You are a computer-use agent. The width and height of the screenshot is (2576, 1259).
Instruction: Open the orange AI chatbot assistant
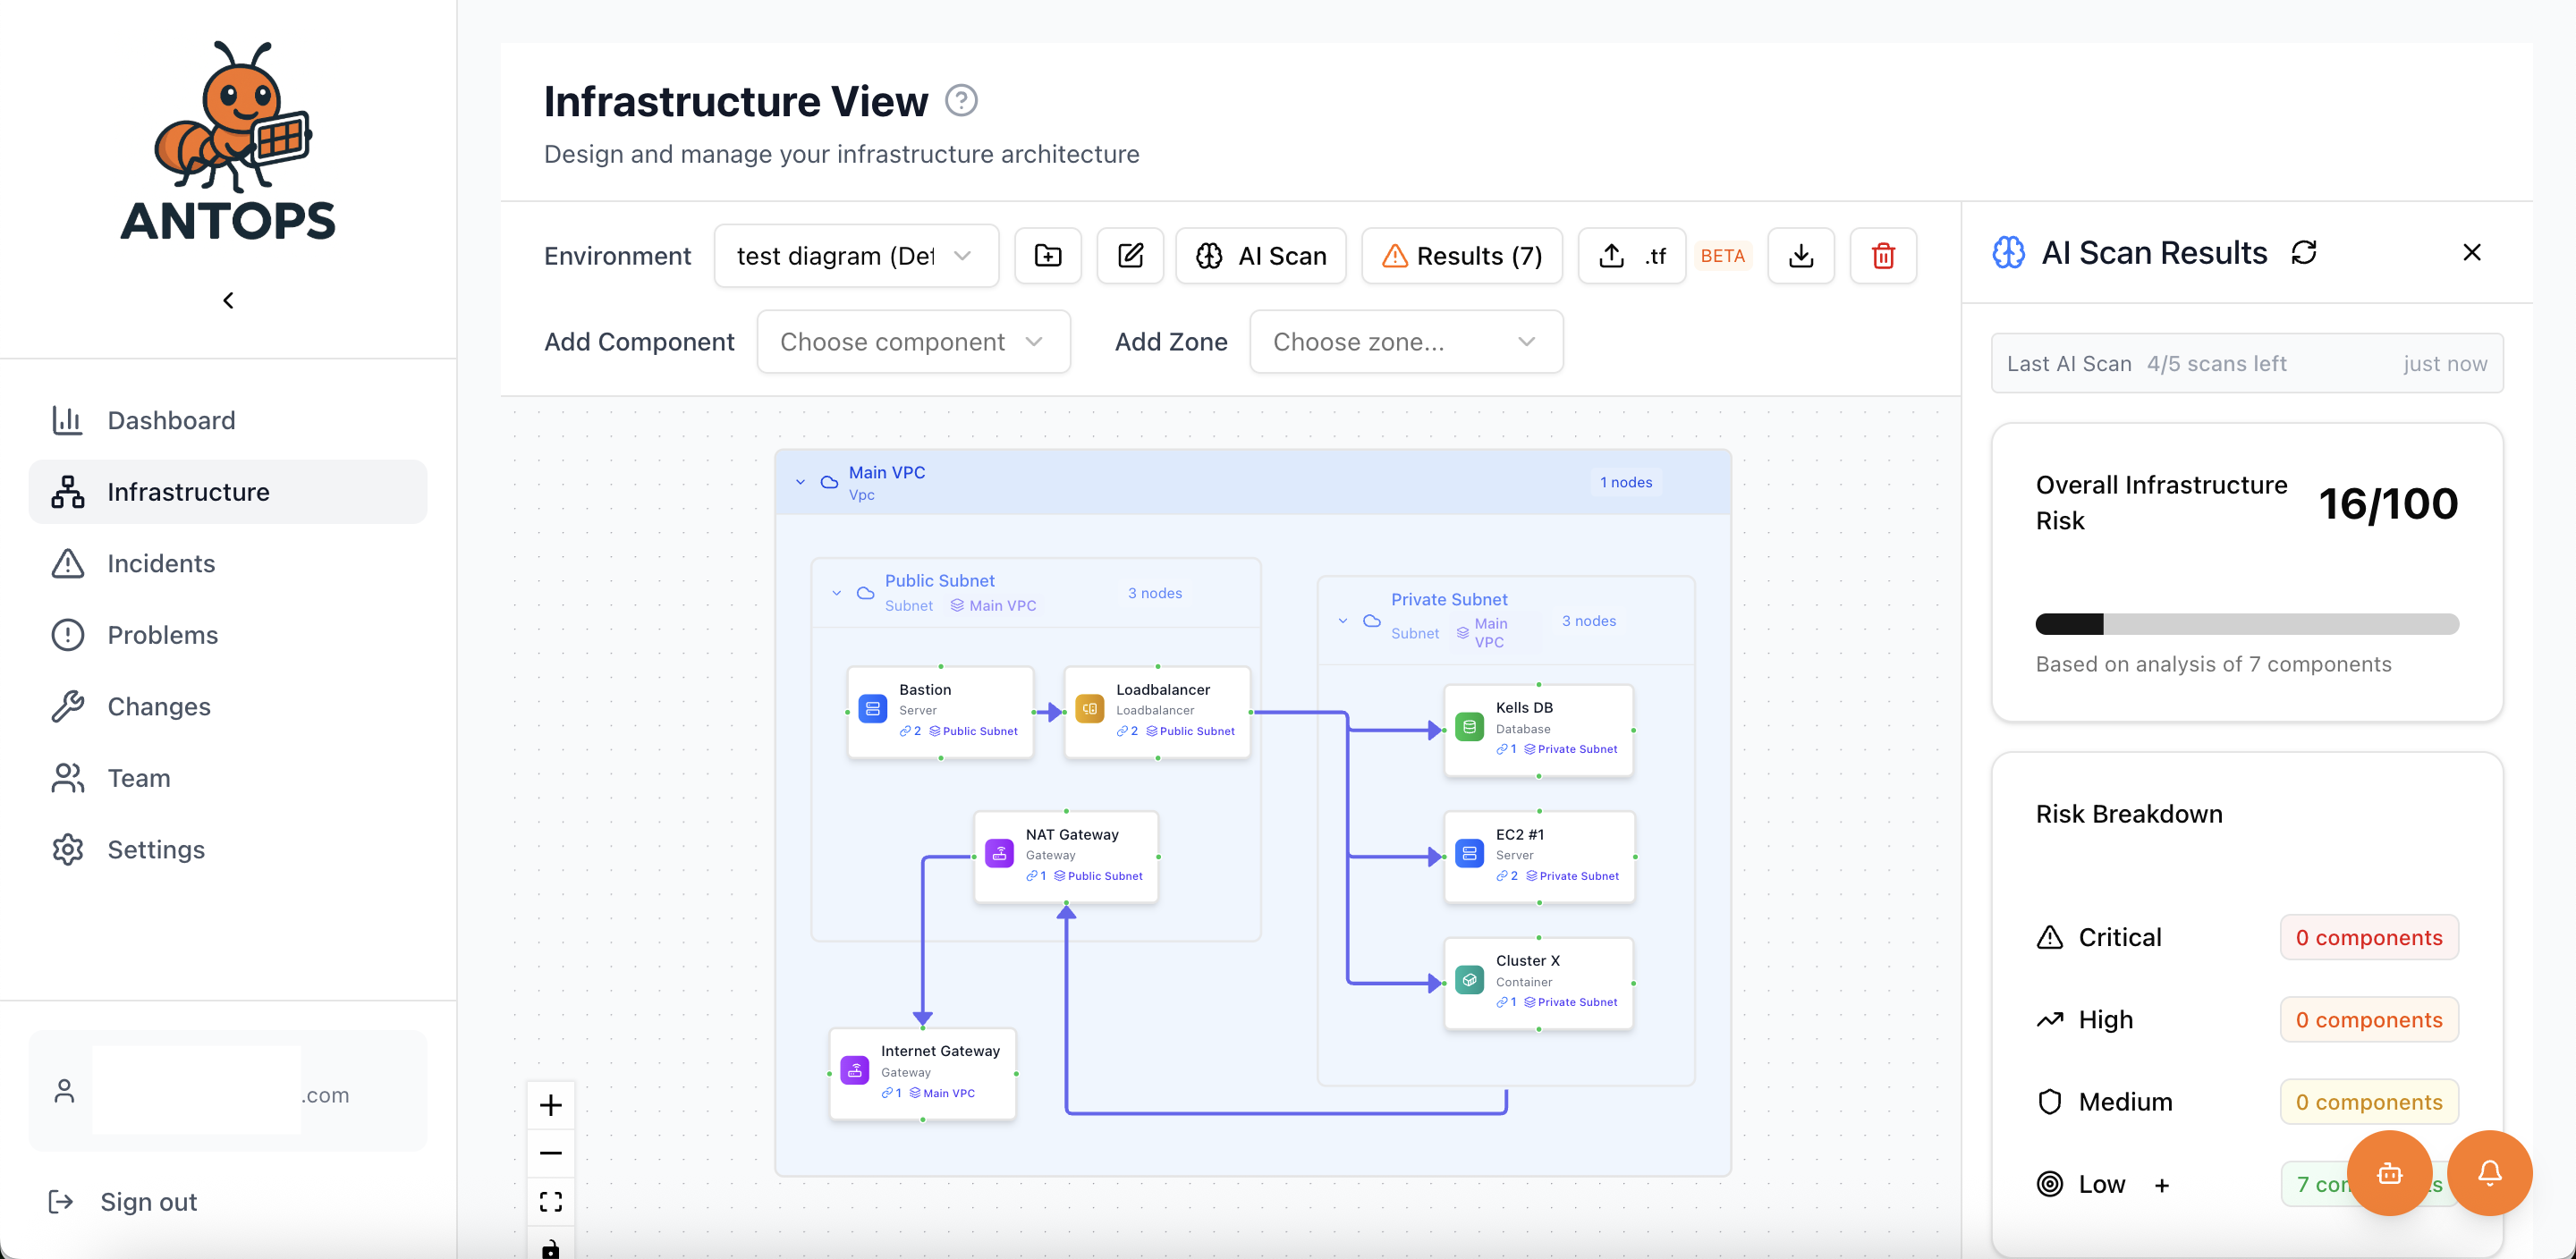click(x=2390, y=1173)
